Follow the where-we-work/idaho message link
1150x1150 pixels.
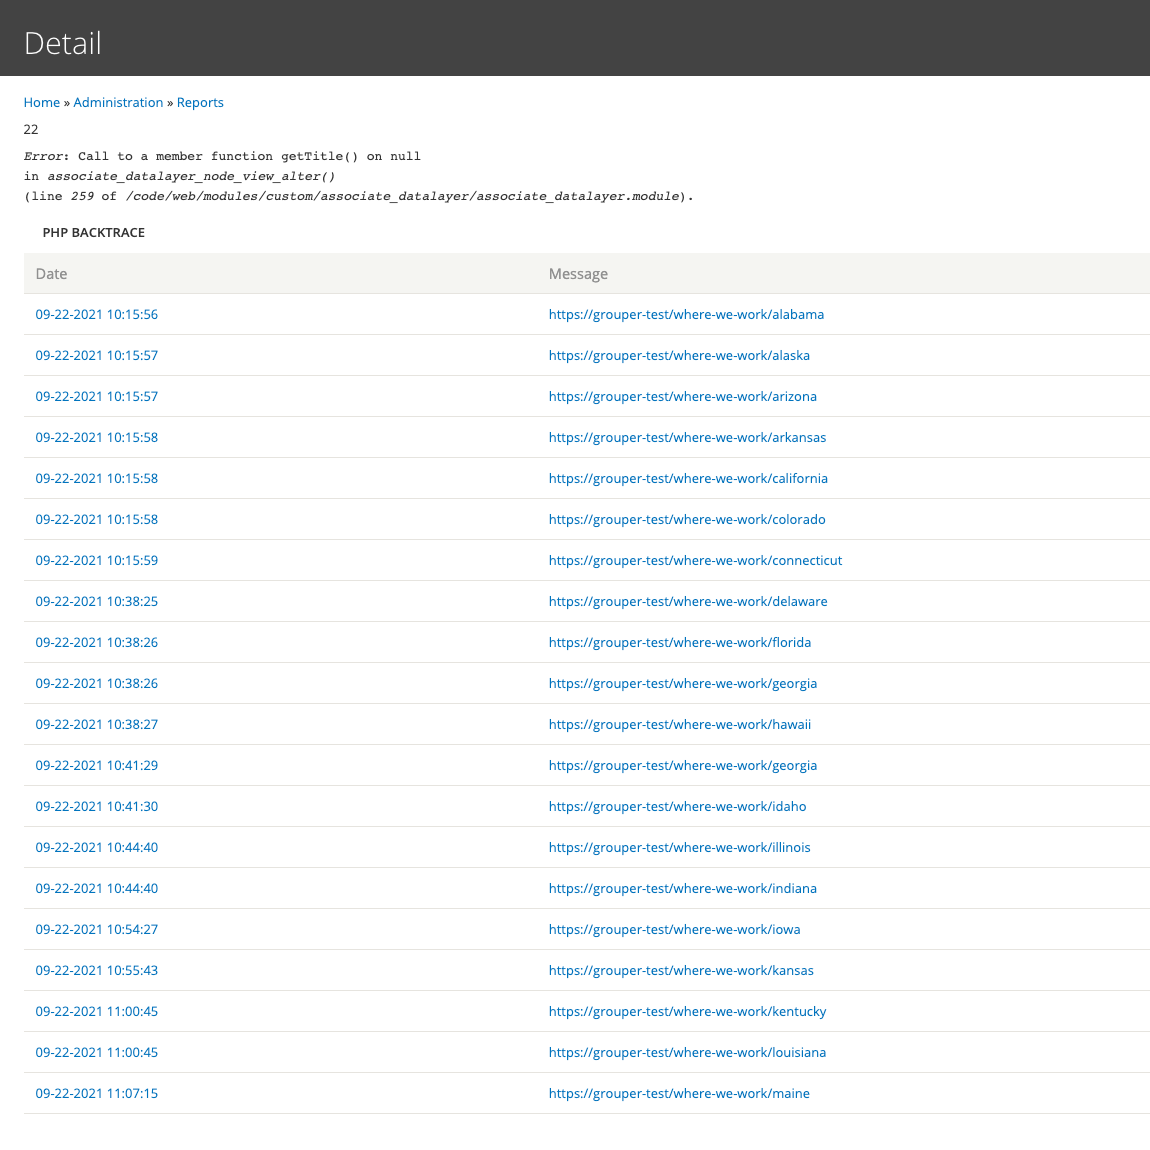678,807
